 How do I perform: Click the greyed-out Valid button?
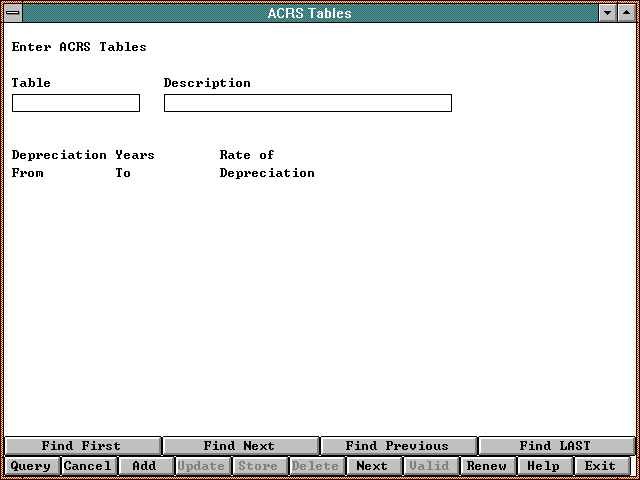(429, 466)
